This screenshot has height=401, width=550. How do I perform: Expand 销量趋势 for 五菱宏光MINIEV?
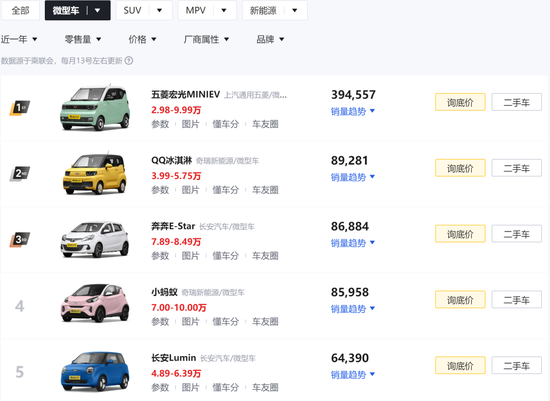[353, 112]
